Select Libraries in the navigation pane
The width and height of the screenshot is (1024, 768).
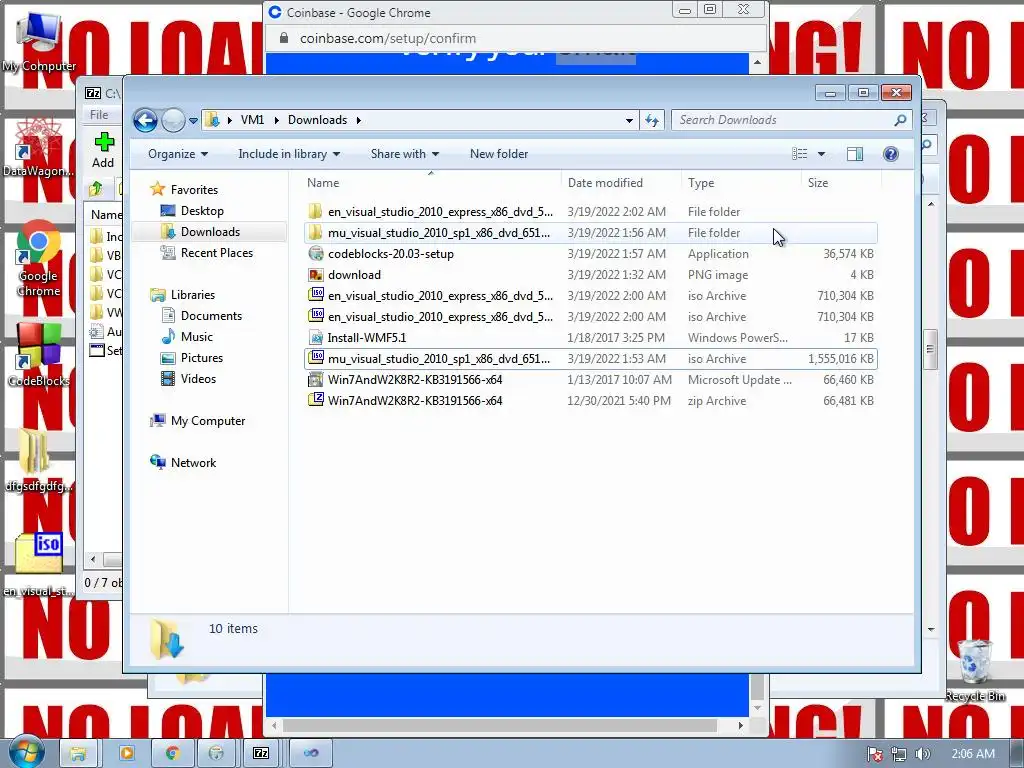[193, 295]
